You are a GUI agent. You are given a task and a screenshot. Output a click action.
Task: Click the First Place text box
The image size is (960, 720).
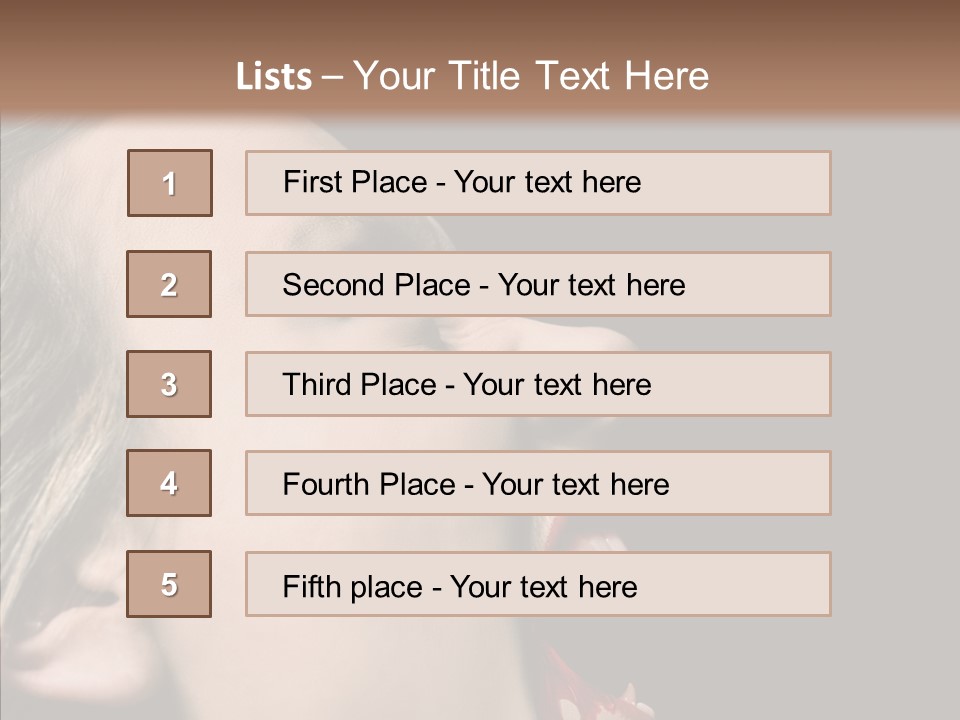tap(538, 183)
